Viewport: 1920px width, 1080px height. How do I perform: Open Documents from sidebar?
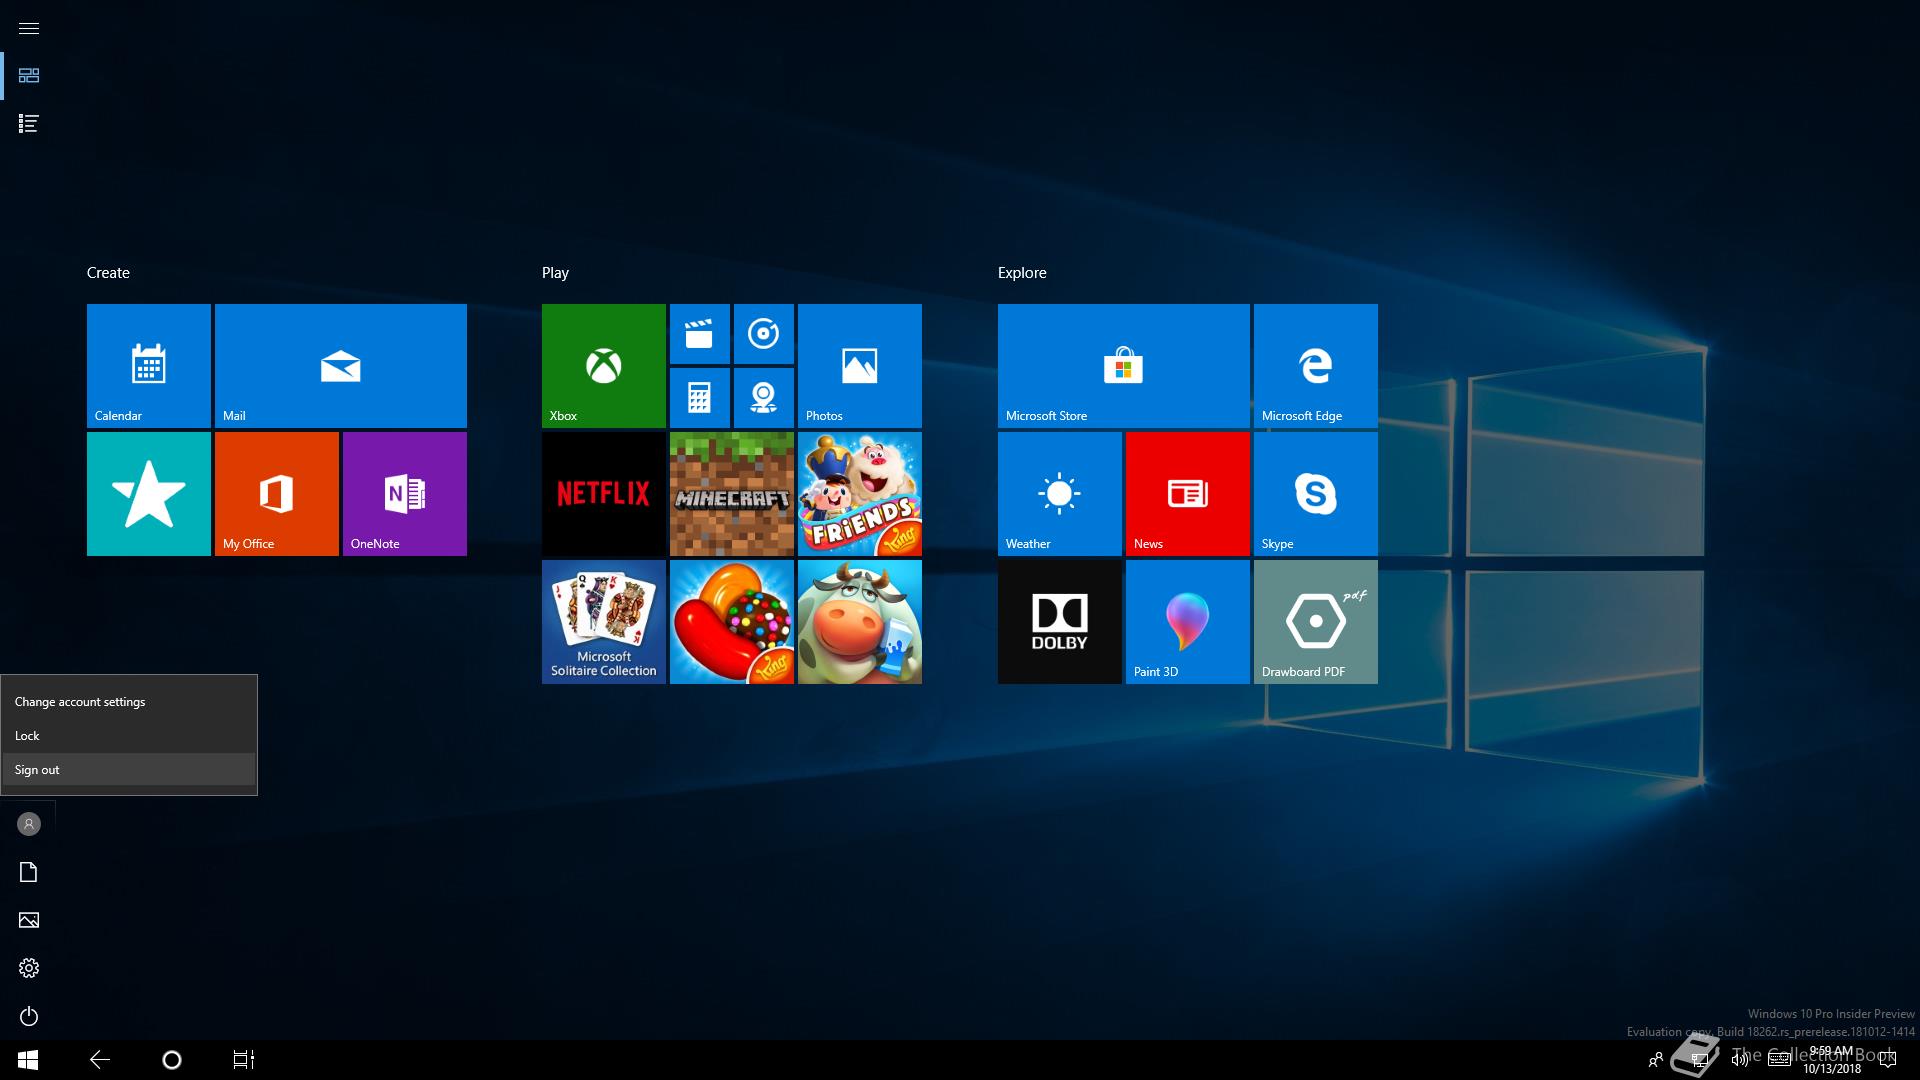[x=29, y=872]
